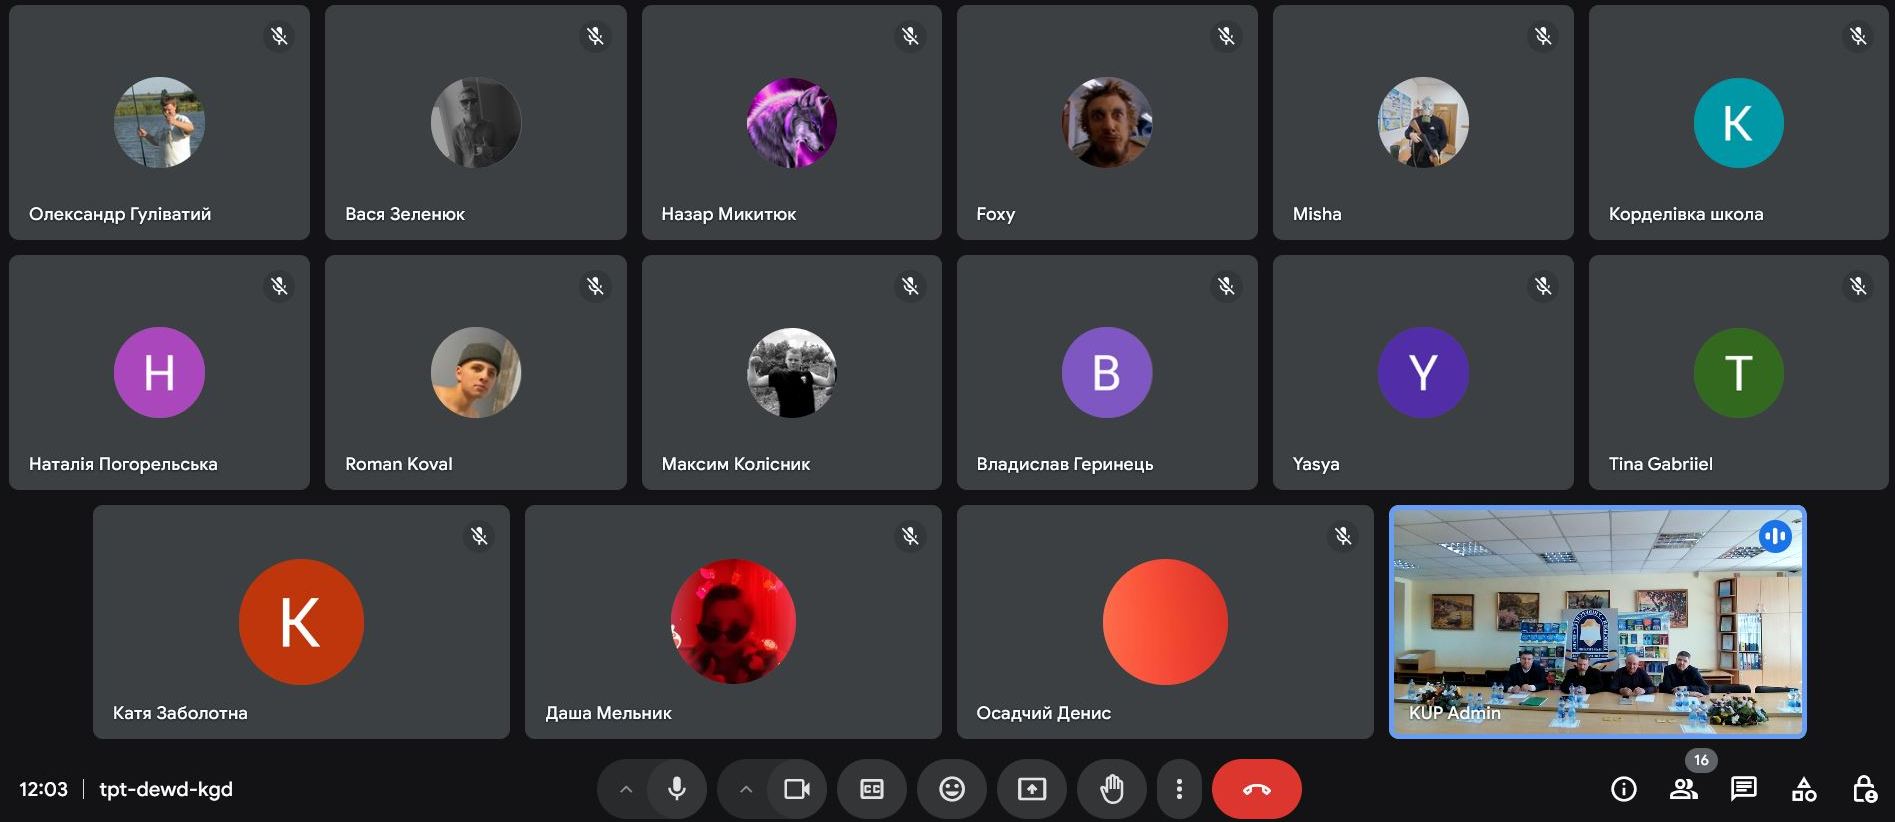Toggle the camera on or off

click(797, 789)
